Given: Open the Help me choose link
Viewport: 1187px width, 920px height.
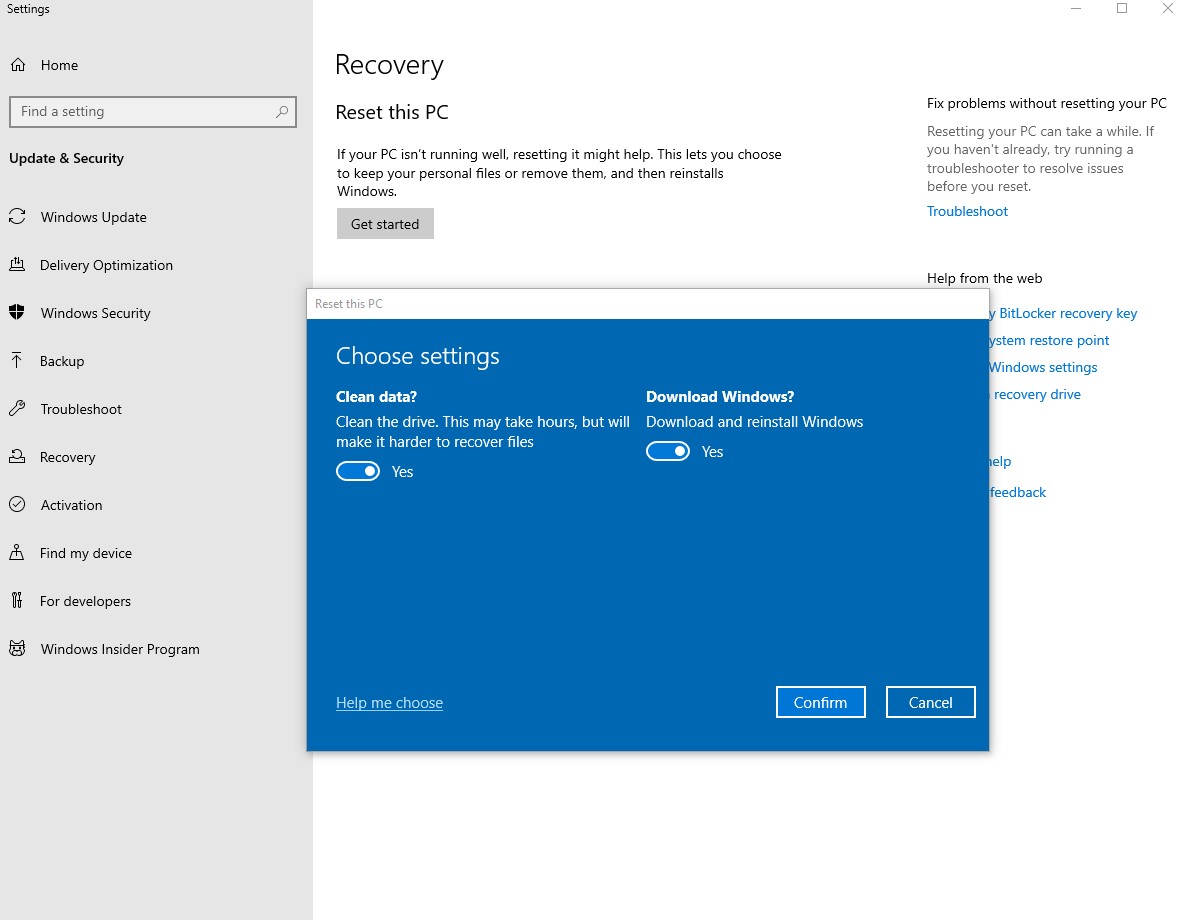Looking at the screenshot, I should 389,703.
